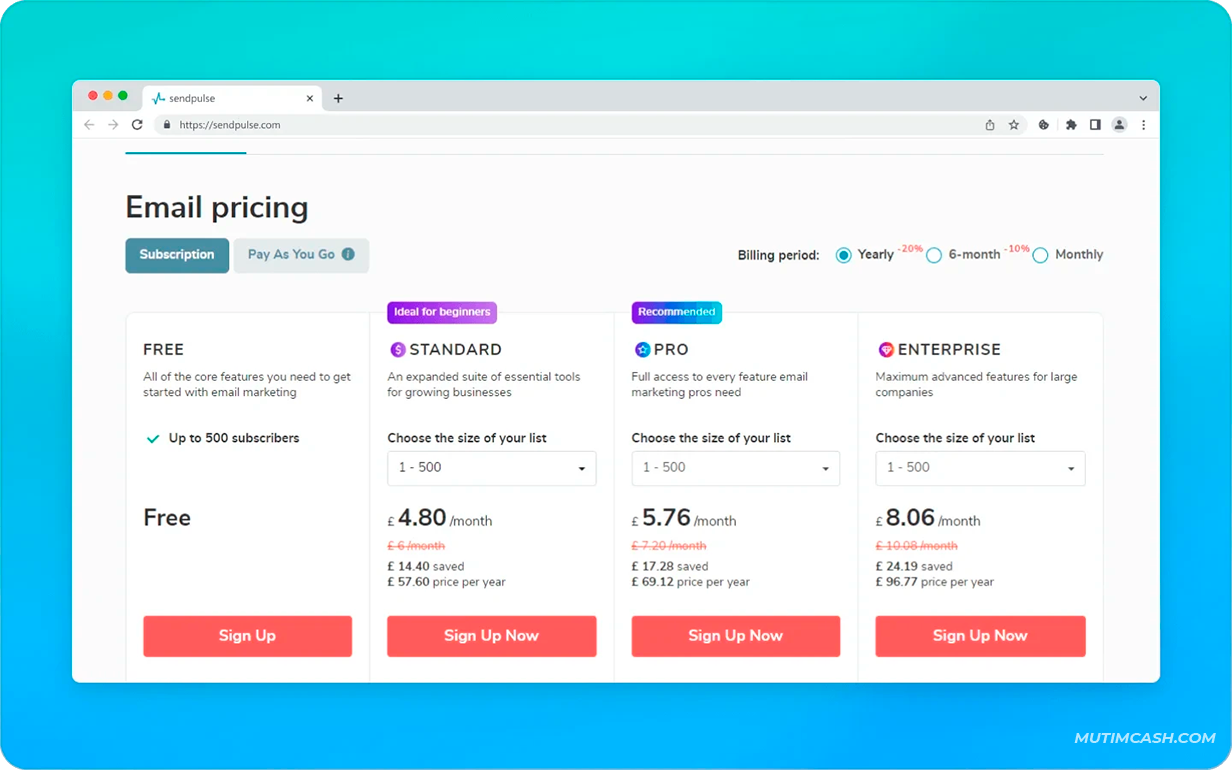Open the Chrome three-dot menu
The image size is (1232, 770).
click(1144, 125)
